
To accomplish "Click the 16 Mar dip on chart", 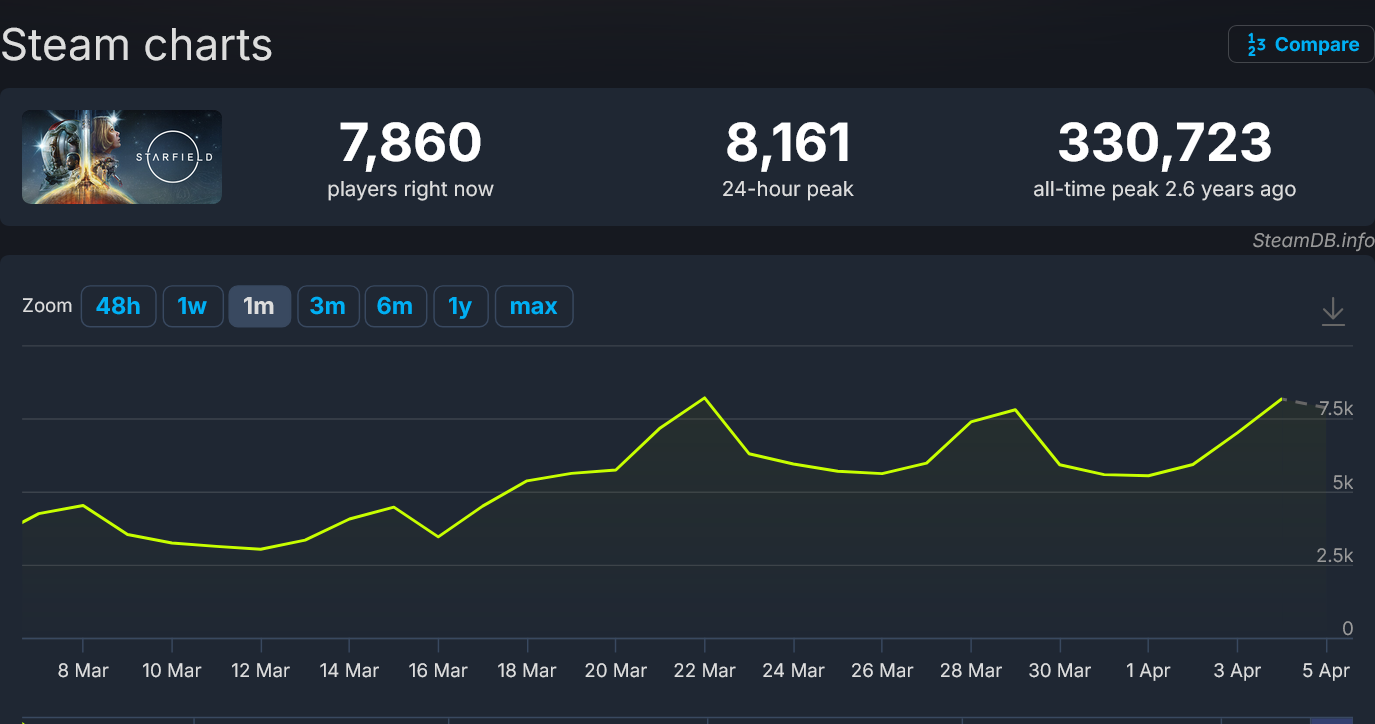I will click(x=438, y=537).
